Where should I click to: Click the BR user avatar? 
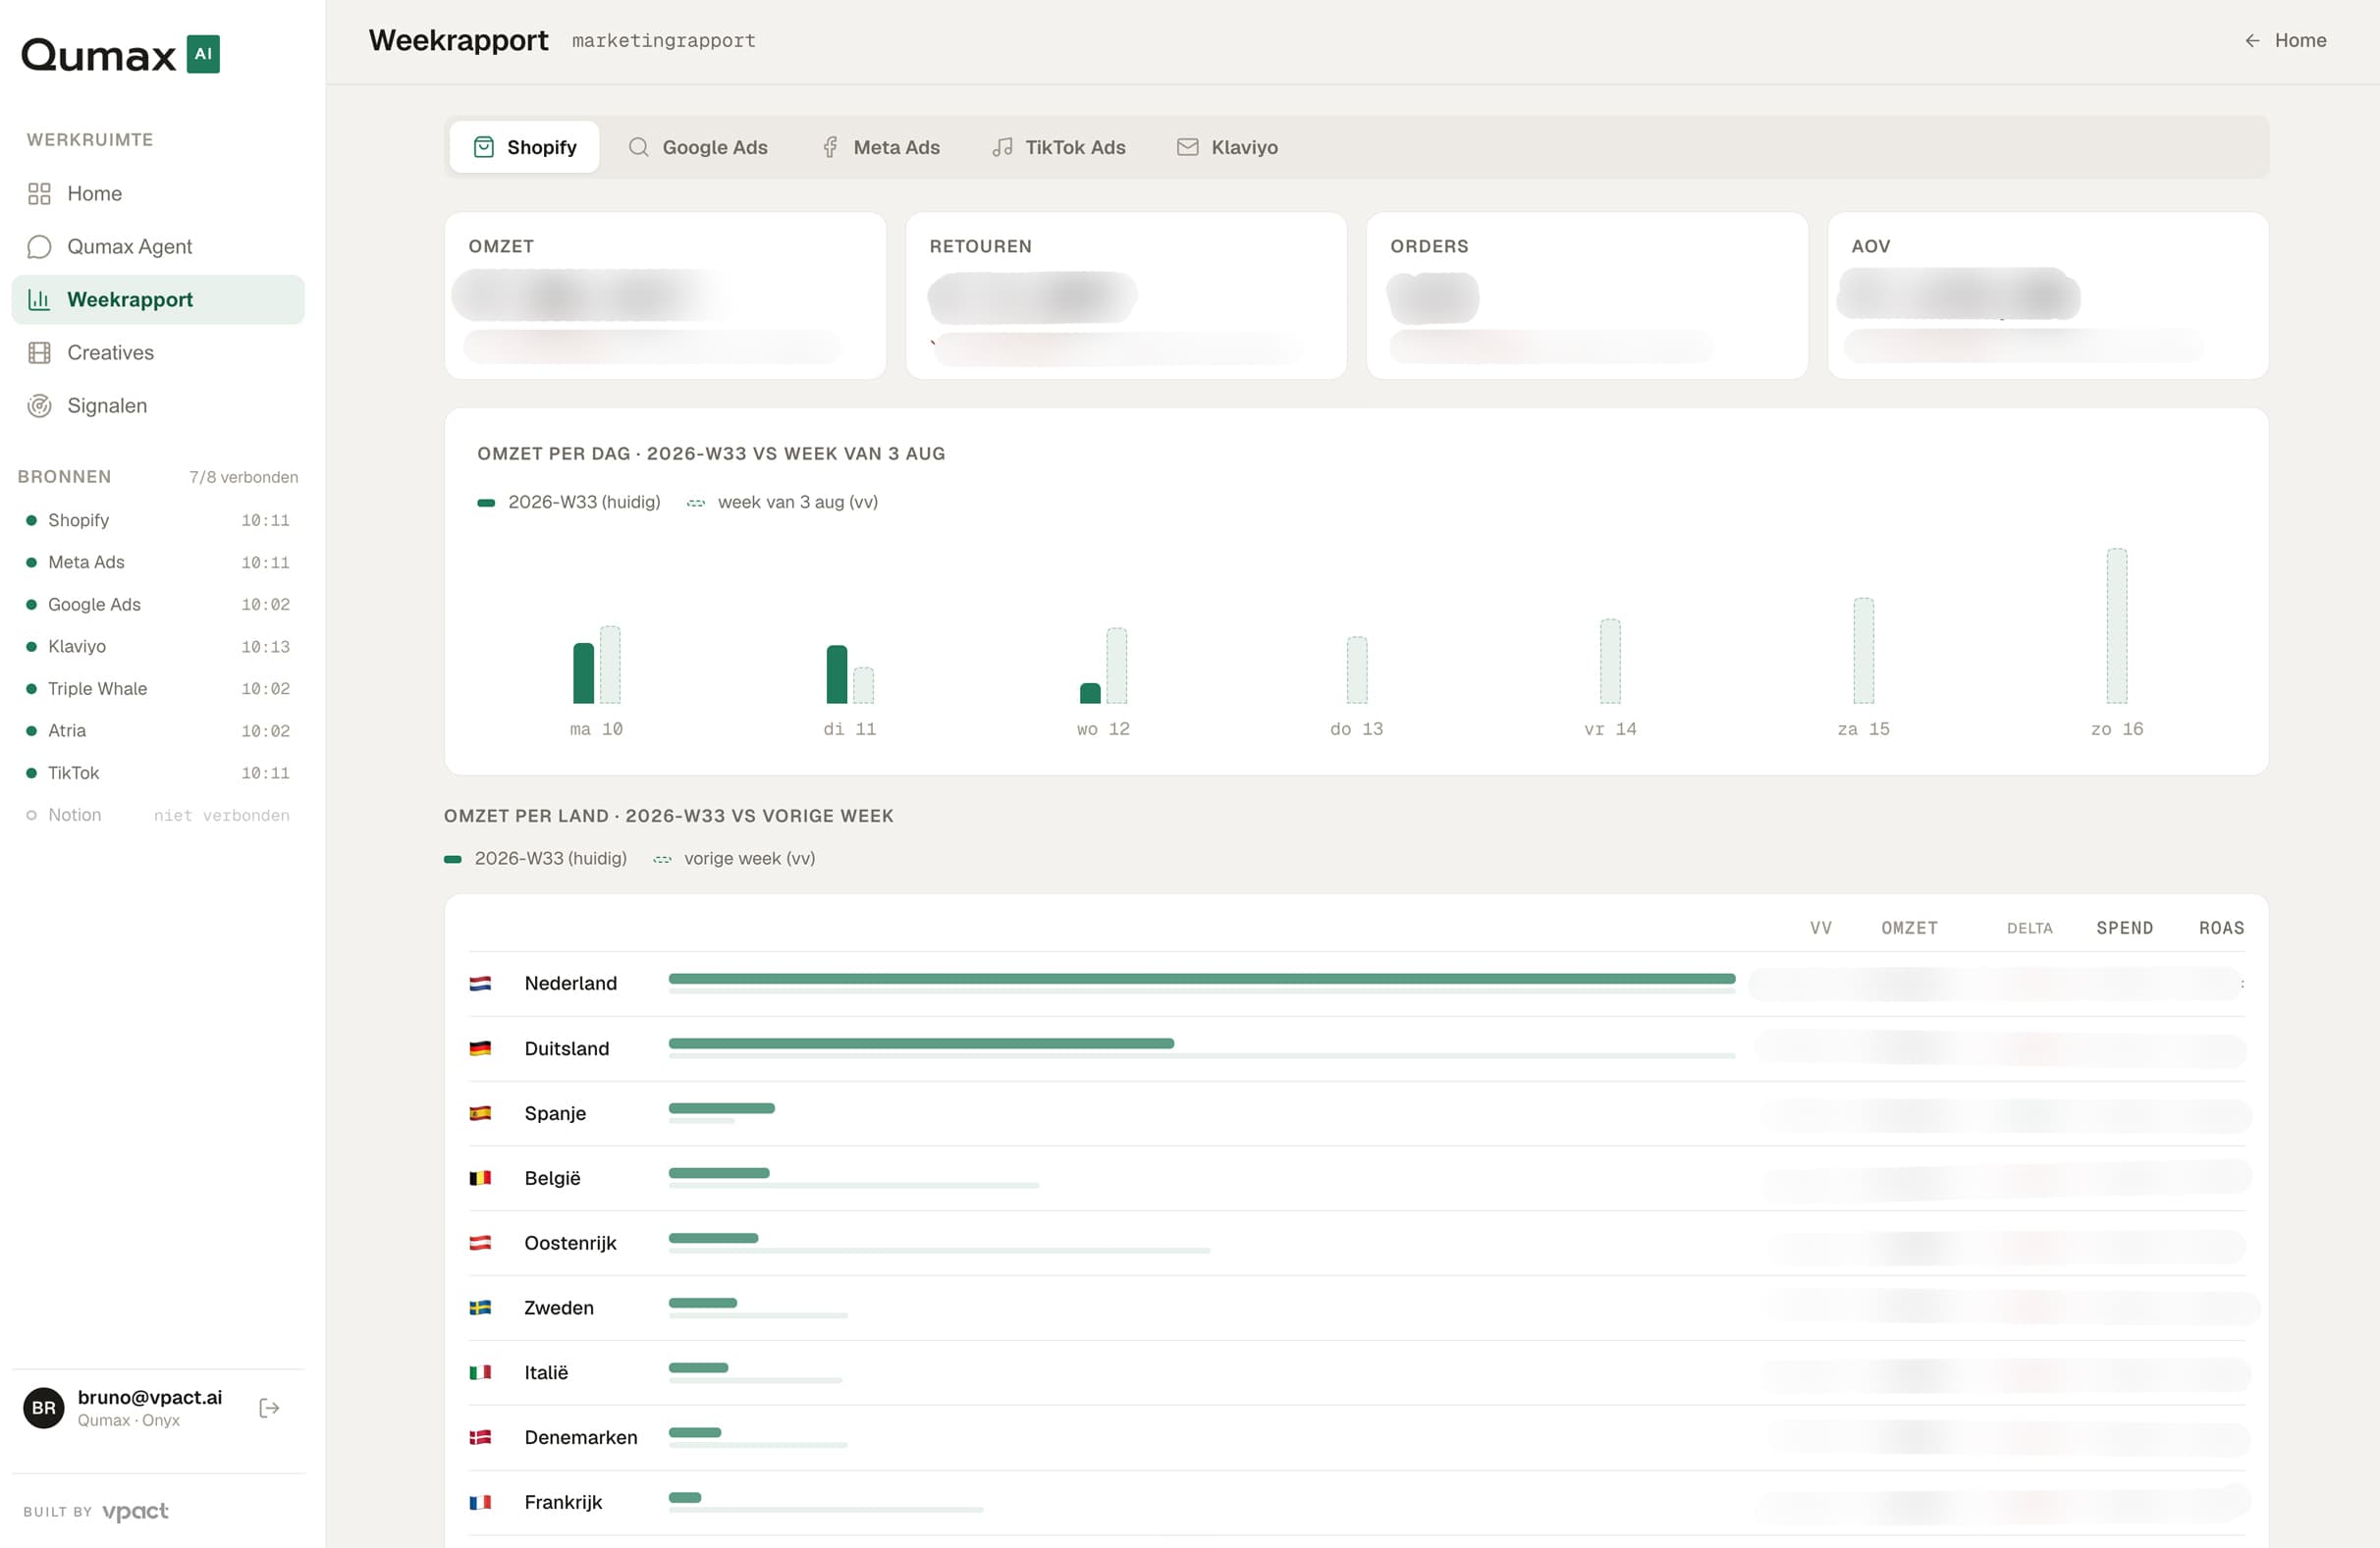point(43,1407)
